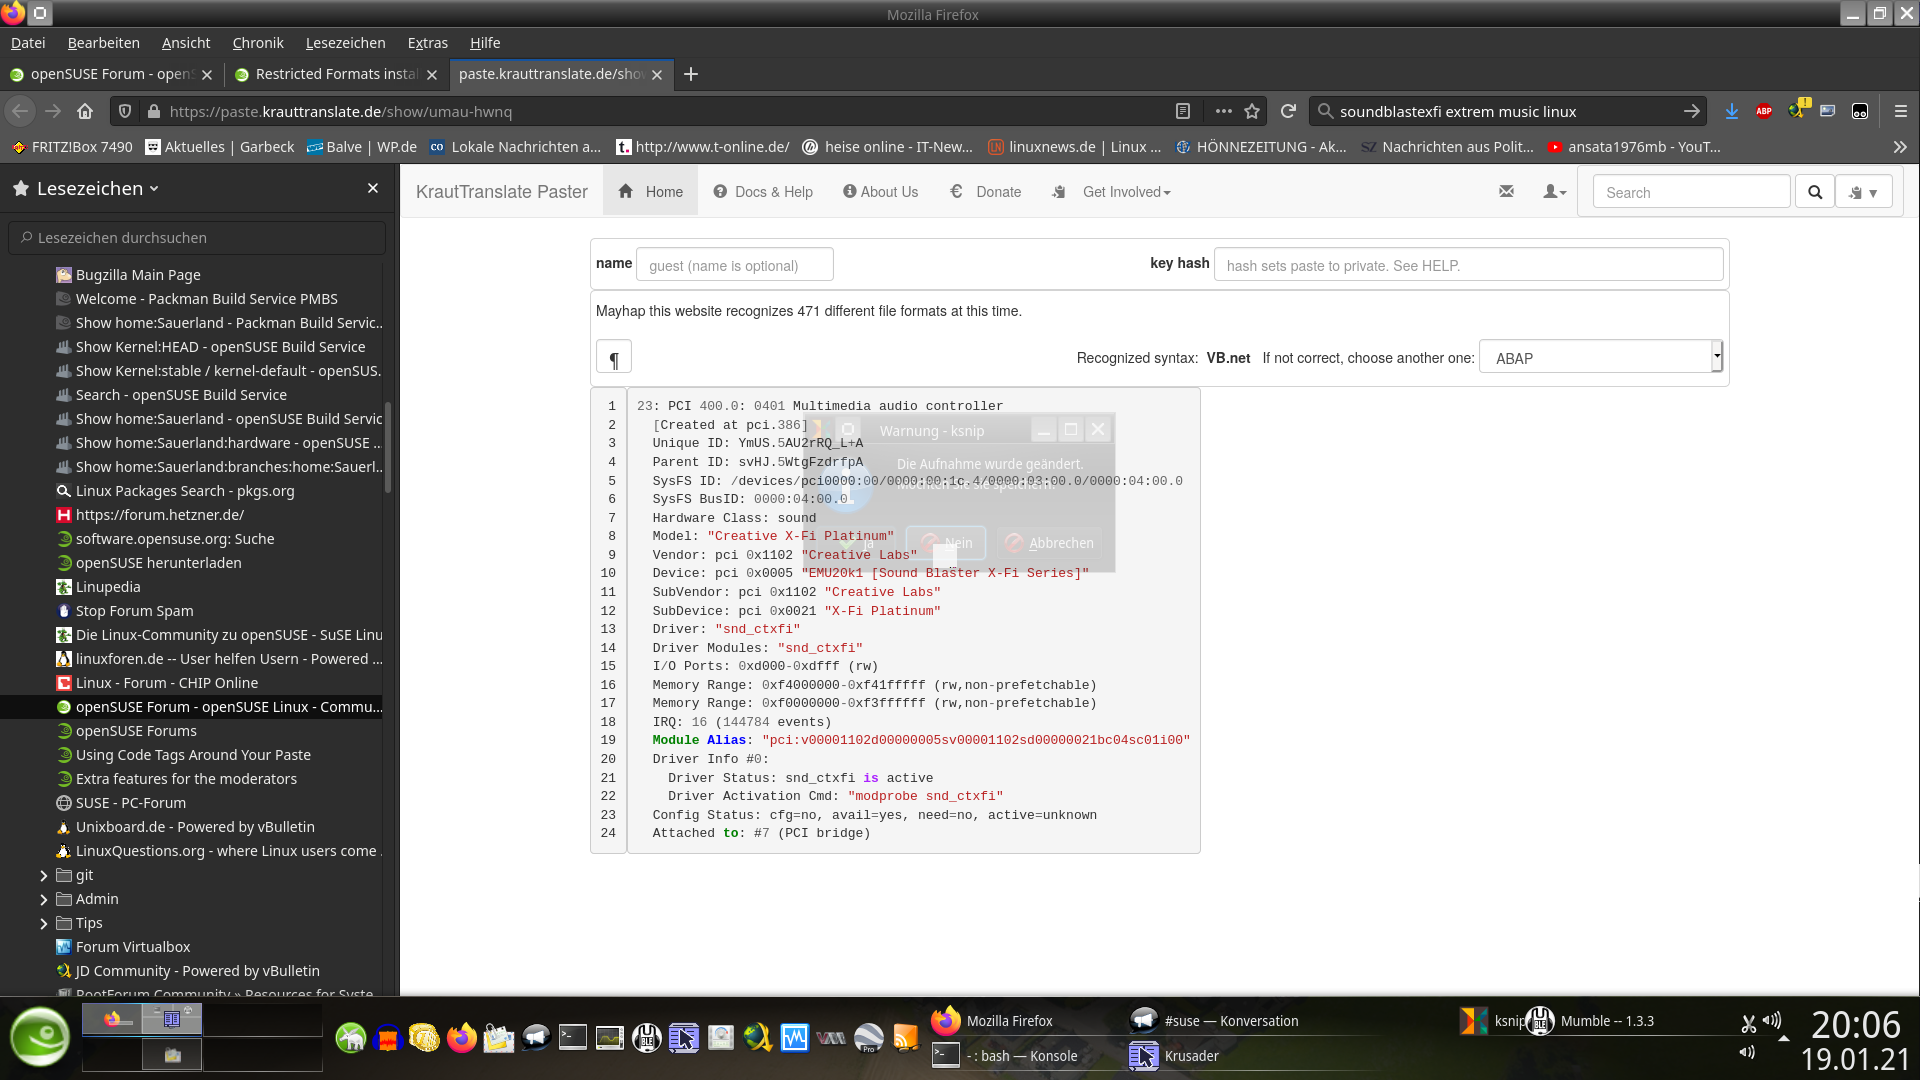Open the Chronik menu
The width and height of the screenshot is (1920, 1080).
click(x=258, y=43)
